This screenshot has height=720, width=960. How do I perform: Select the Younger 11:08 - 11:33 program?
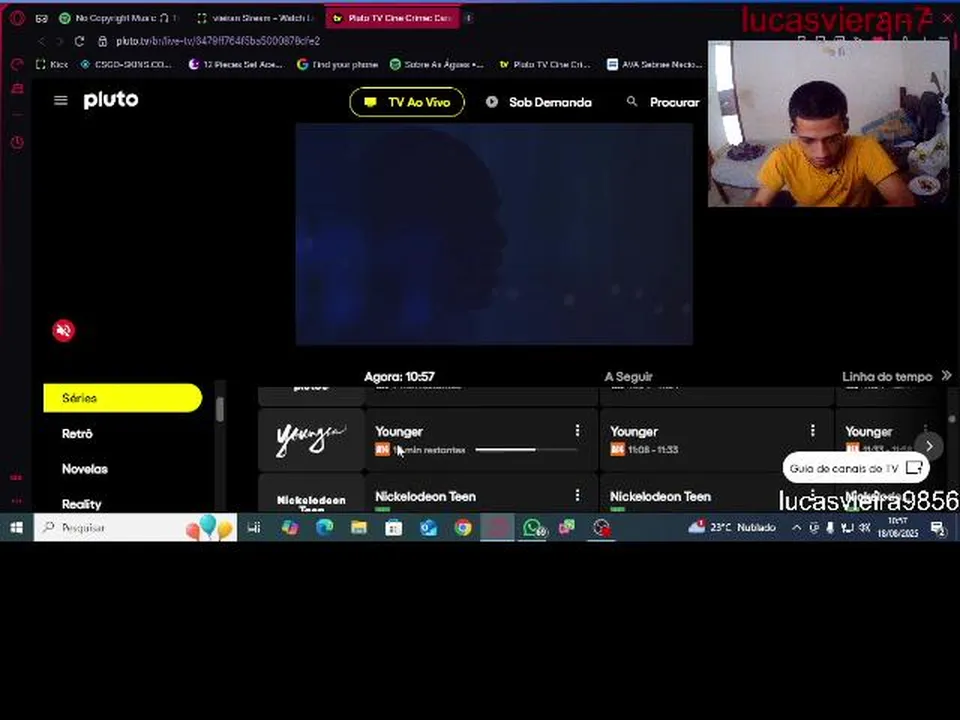click(x=716, y=440)
